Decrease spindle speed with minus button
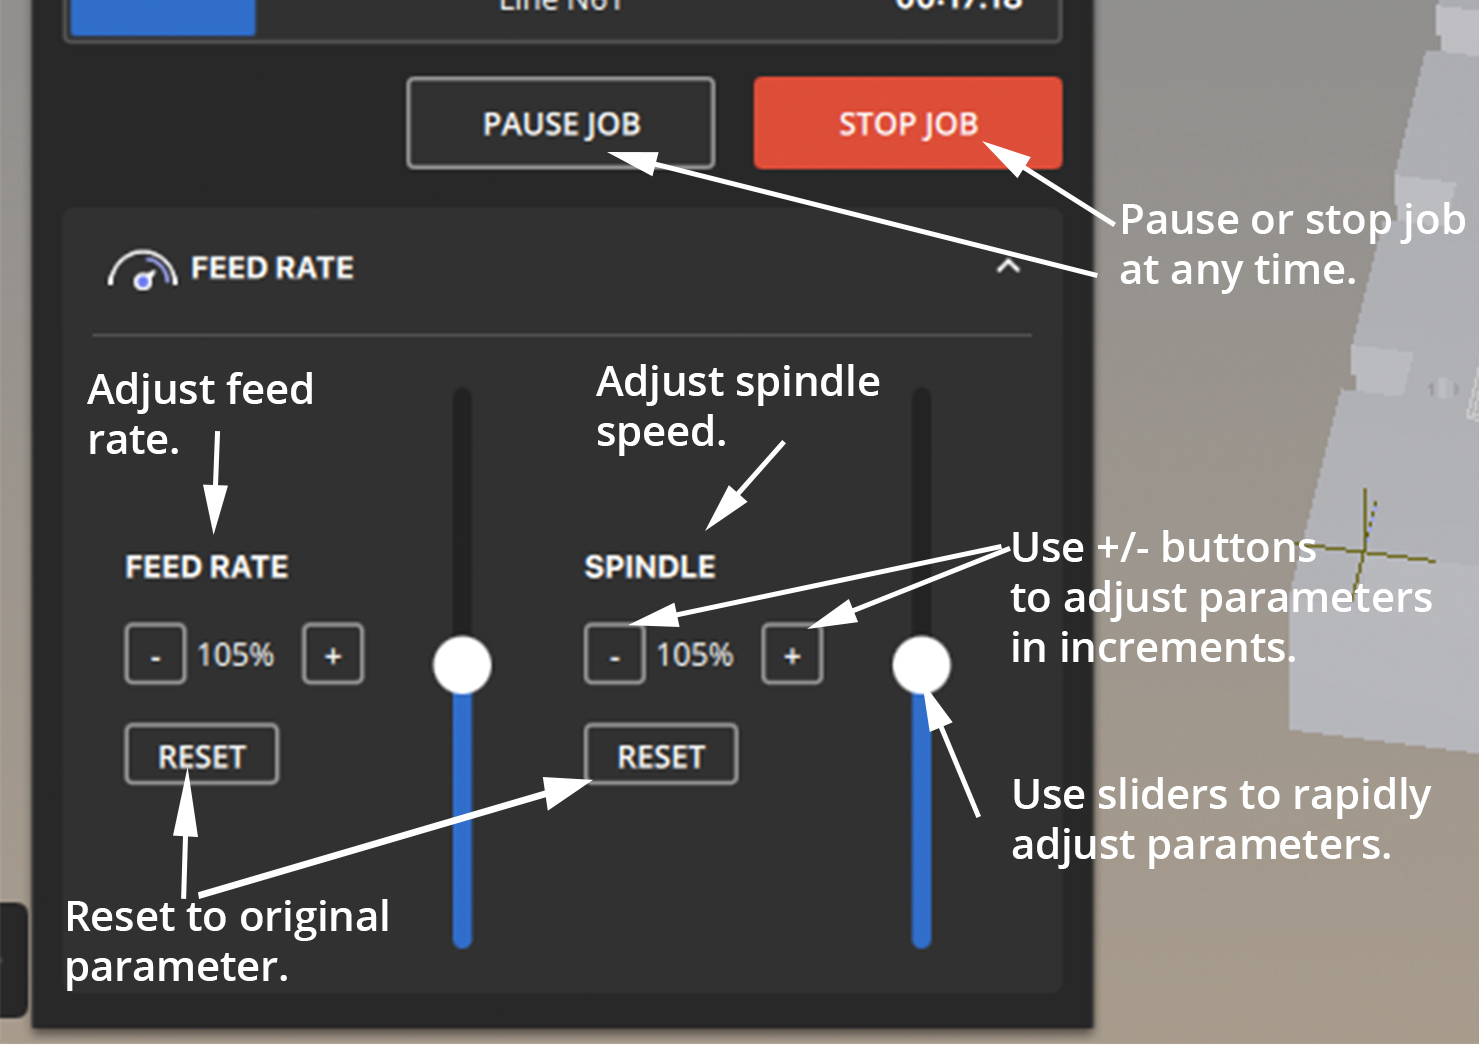This screenshot has width=1479, height=1044. 614,655
